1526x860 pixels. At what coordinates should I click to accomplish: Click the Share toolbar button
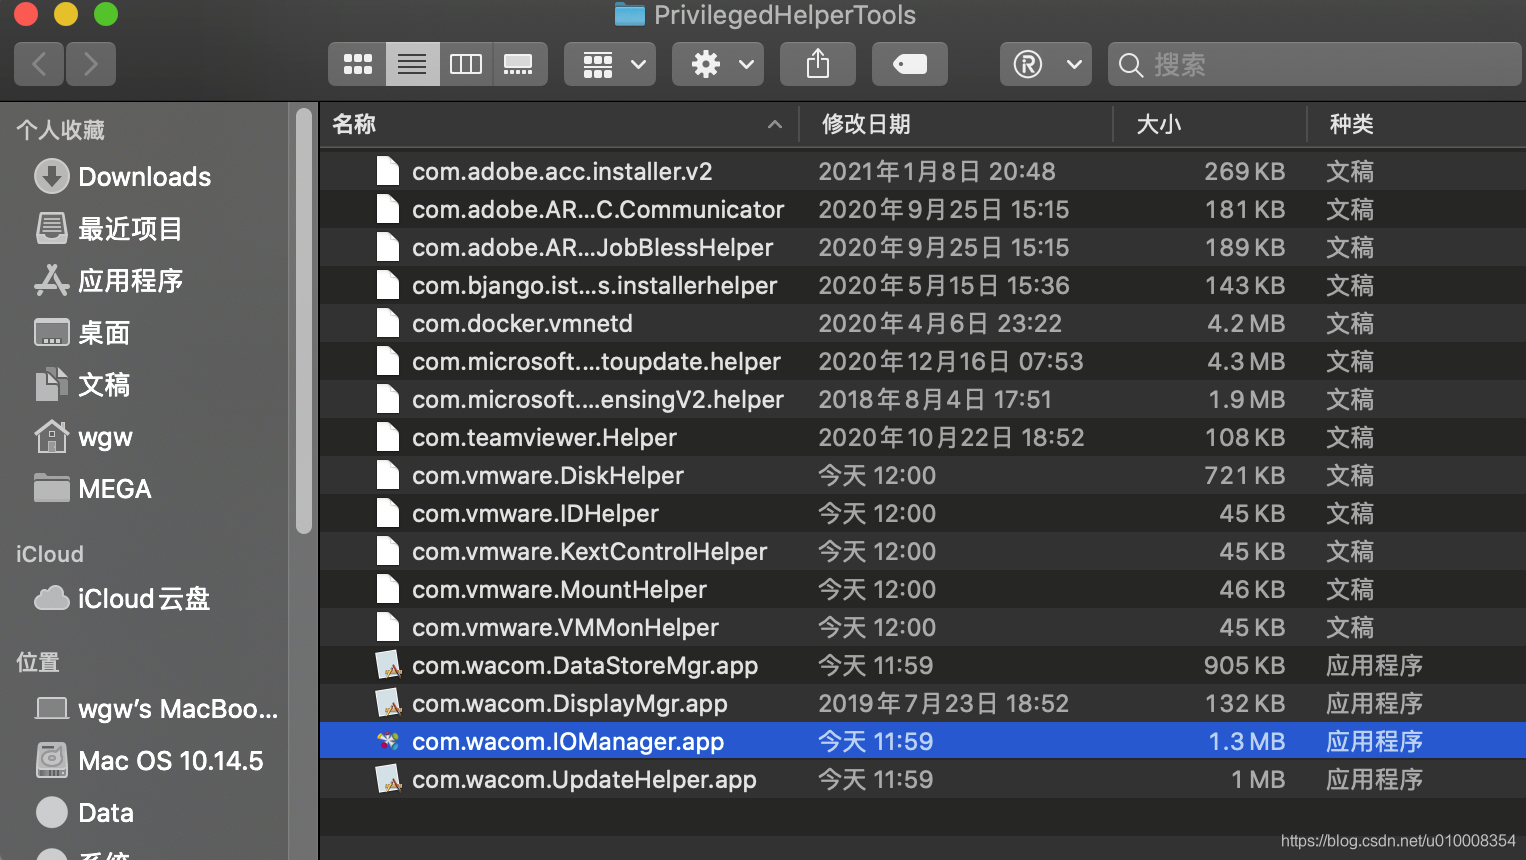click(x=818, y=65)
